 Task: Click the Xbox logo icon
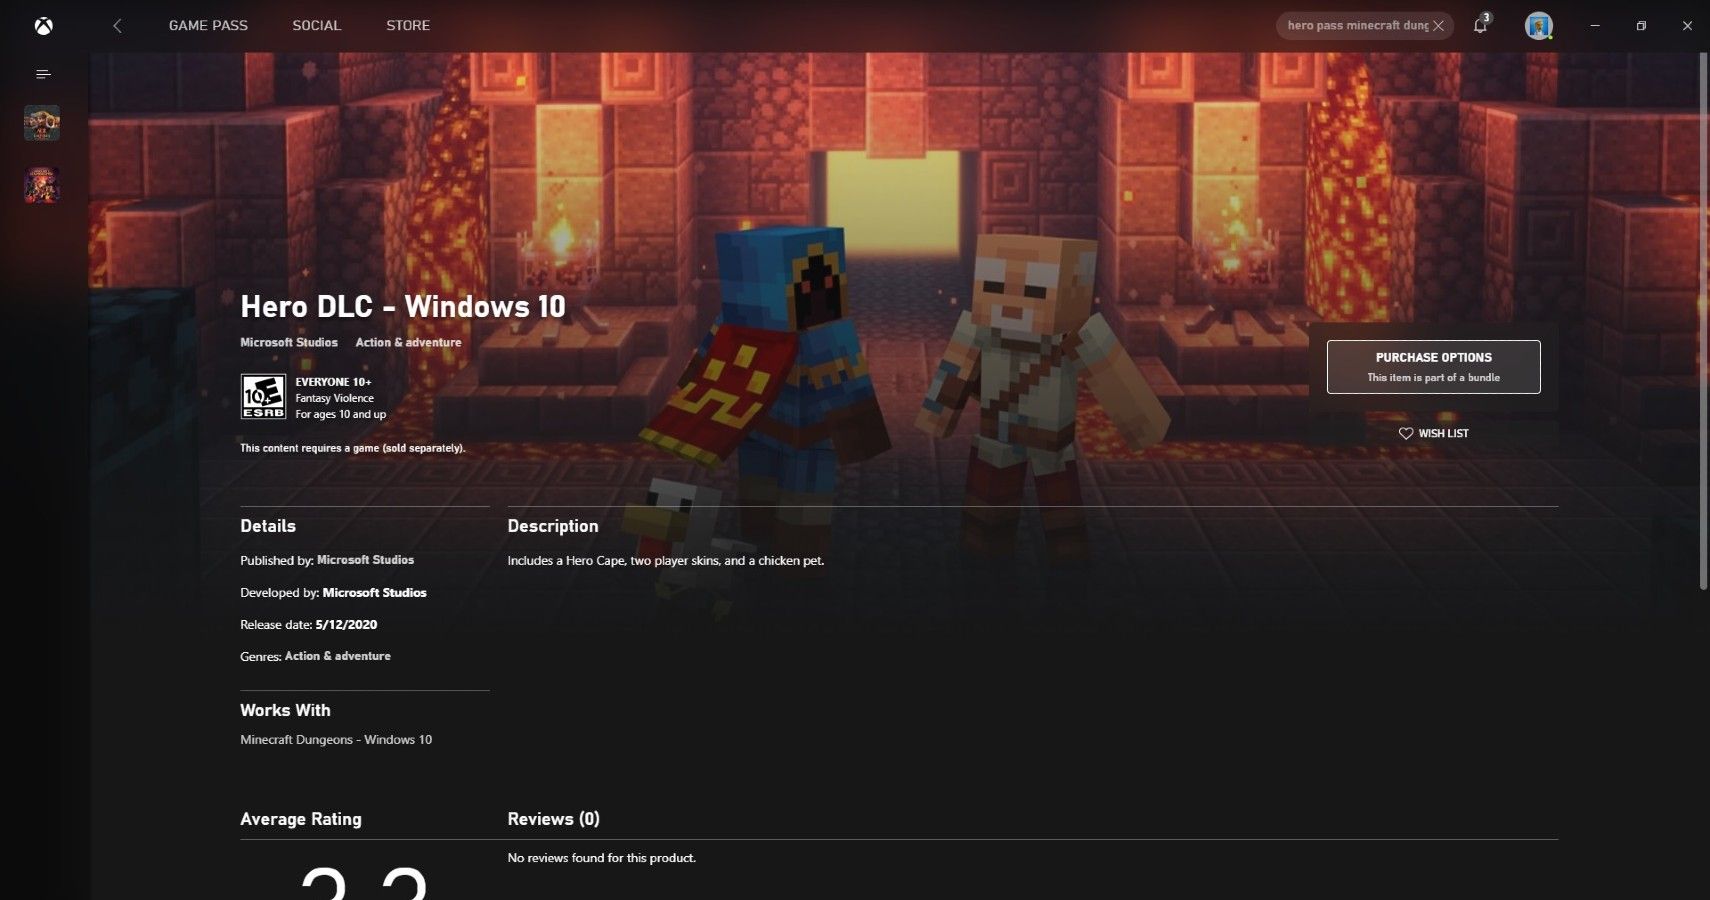[x=43, y=26]
